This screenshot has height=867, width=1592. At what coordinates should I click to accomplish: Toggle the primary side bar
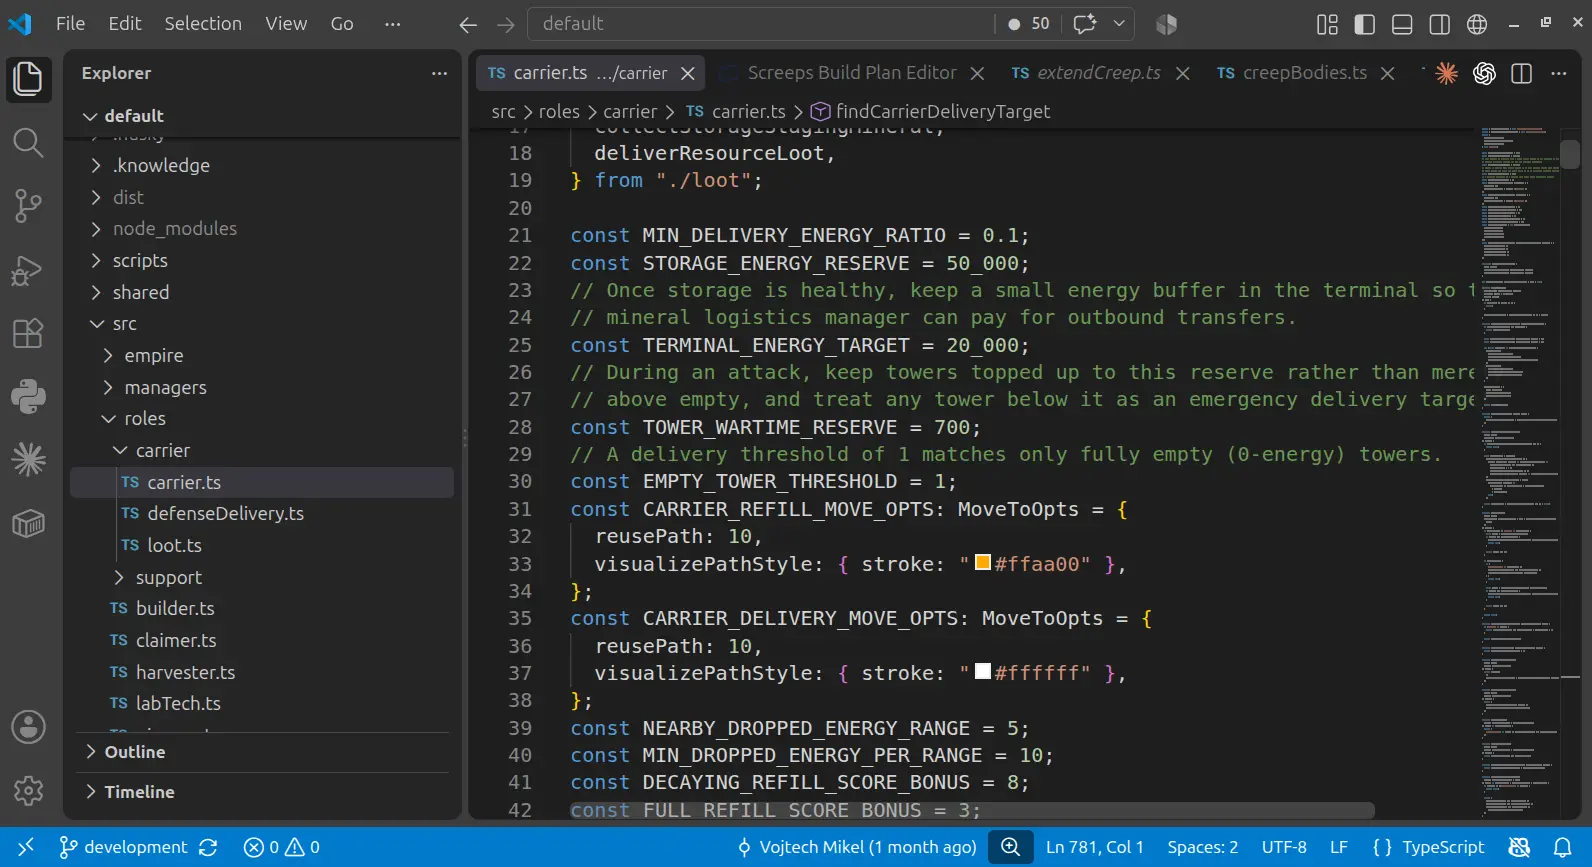click(1364, 24)
